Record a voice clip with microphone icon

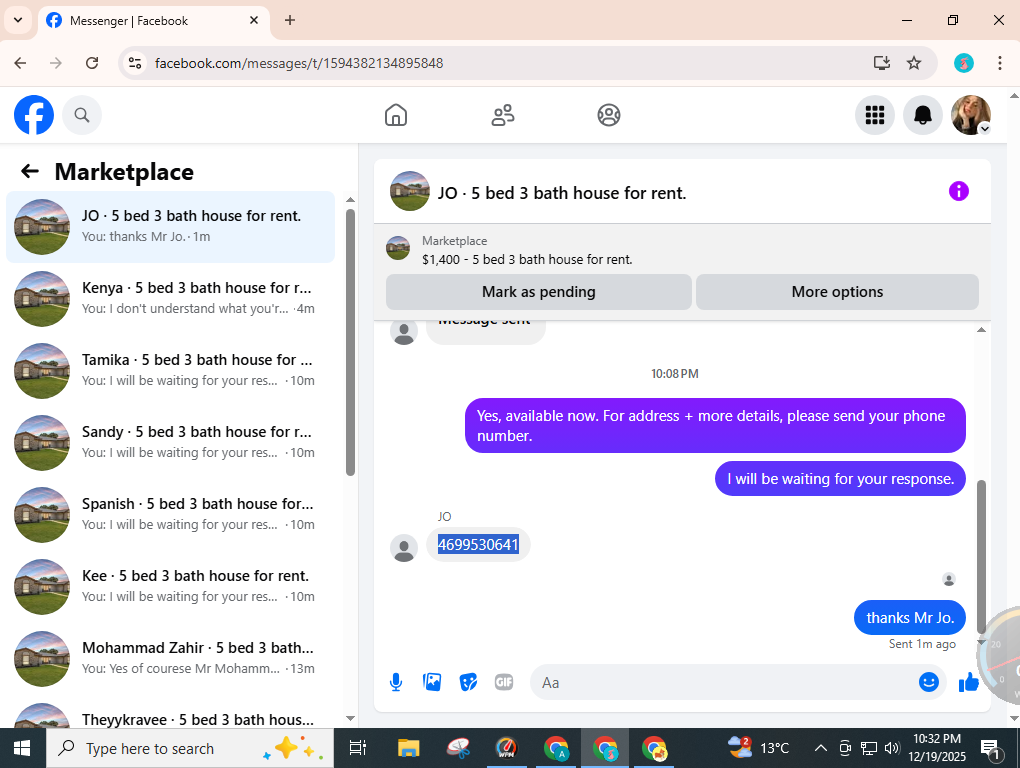pos(396,682)
